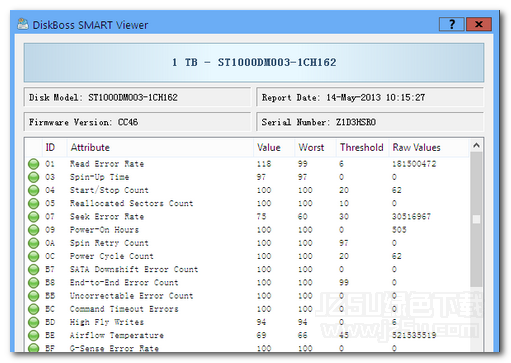The image size is (511, 363).
Task: Open help with the question mark button
Action: pos(452,24)
